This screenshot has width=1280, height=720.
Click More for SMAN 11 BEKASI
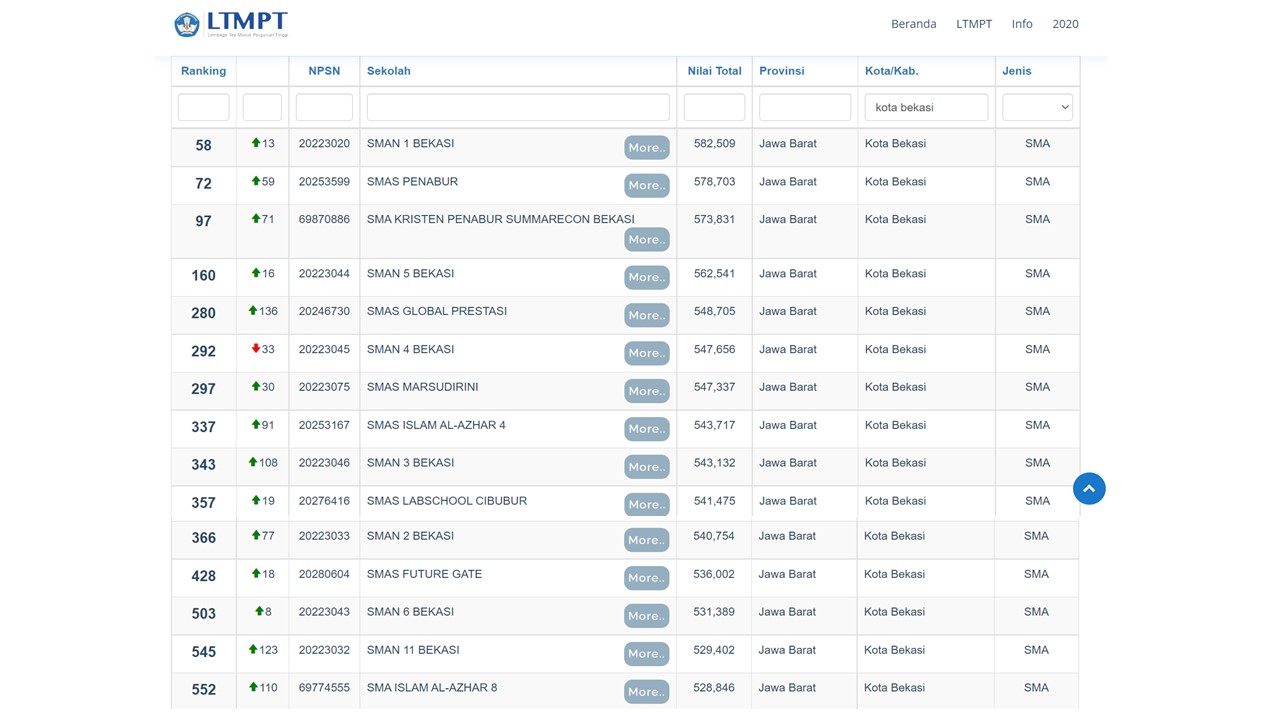coord(647,654)
